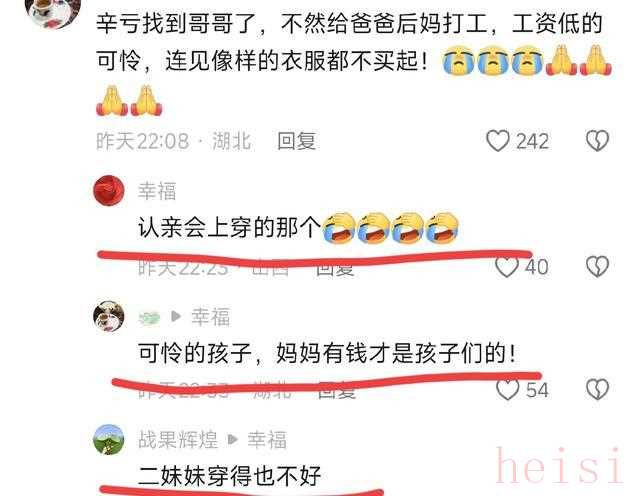Viewport: 640px width, 496px height.
Task: Open the avatar next to reply arrow 幸福
Action: pos(109,316)
